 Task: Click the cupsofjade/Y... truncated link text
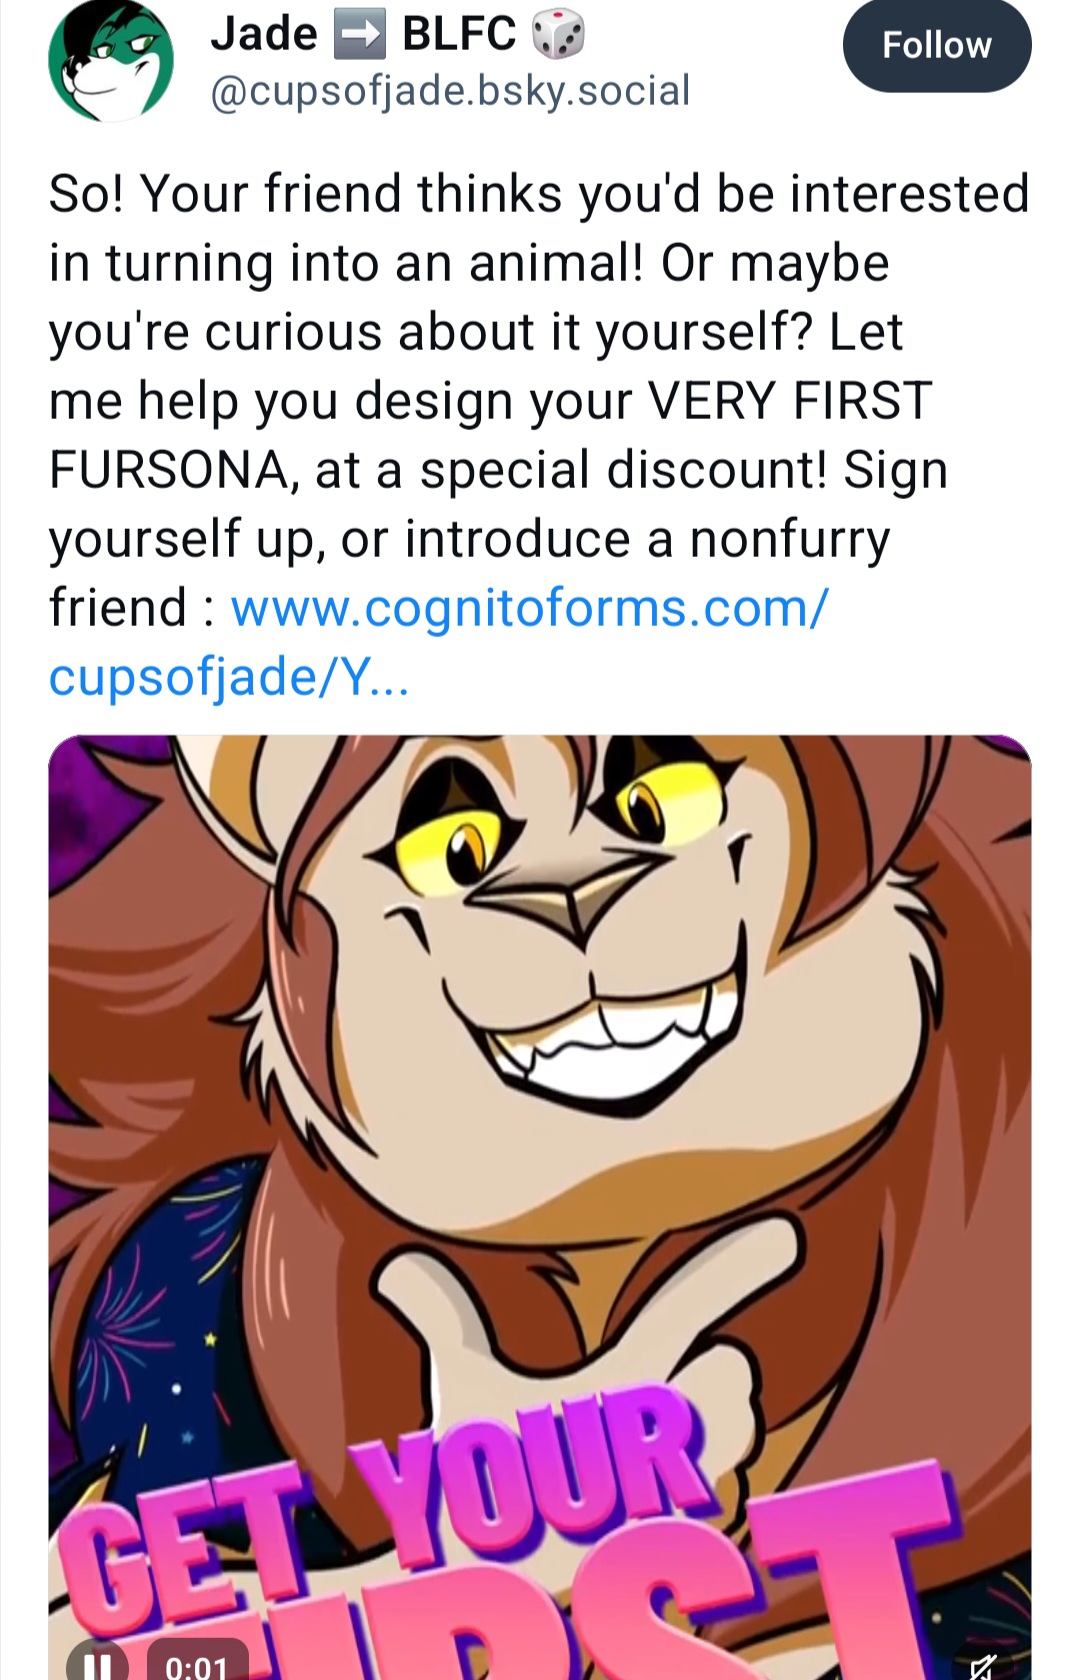[228, 677]
